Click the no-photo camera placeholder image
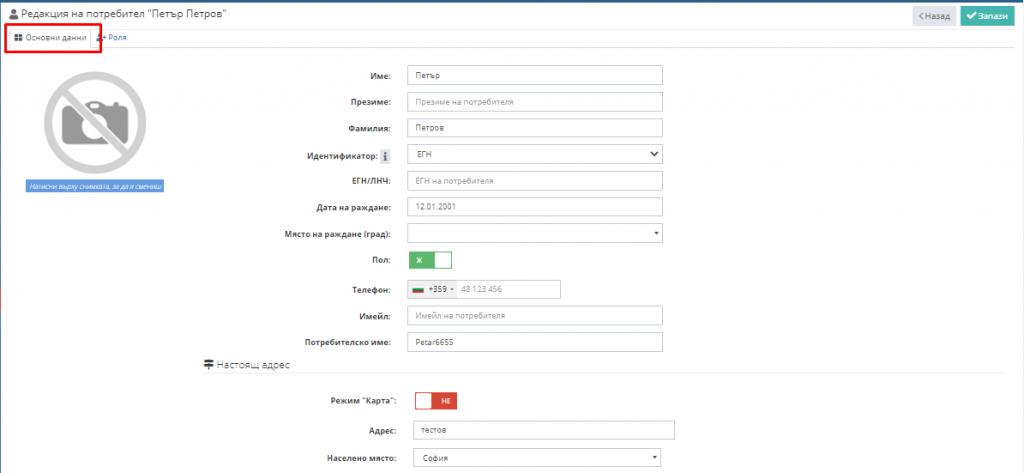1024x473 pixels. pos(95,122)
